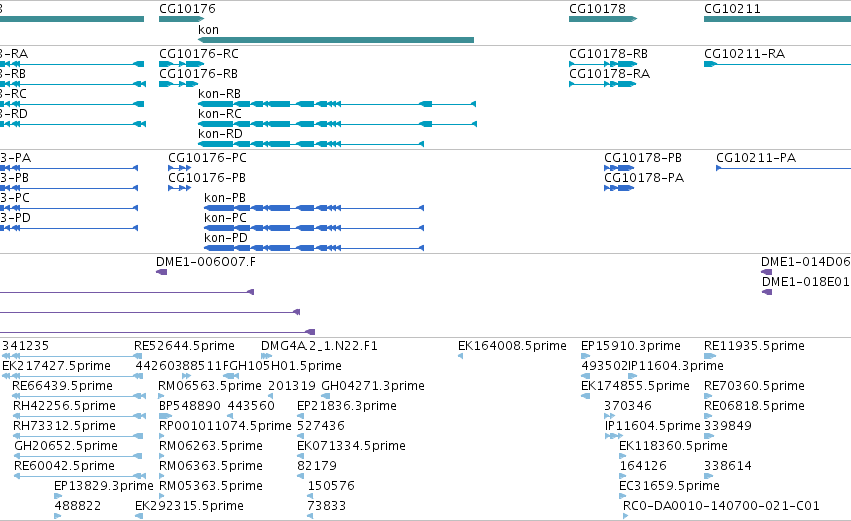
Task: Click the RH73312.5prime EST label
Action: 65,427
